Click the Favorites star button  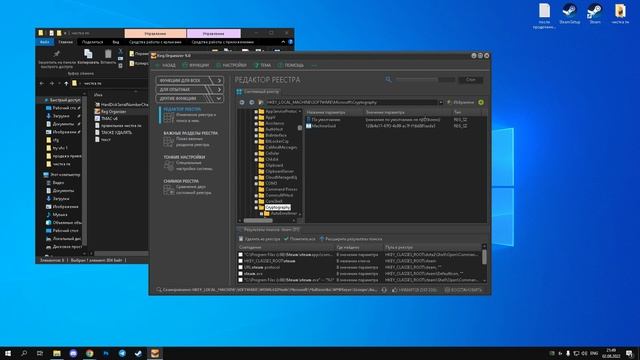(461, 102)
